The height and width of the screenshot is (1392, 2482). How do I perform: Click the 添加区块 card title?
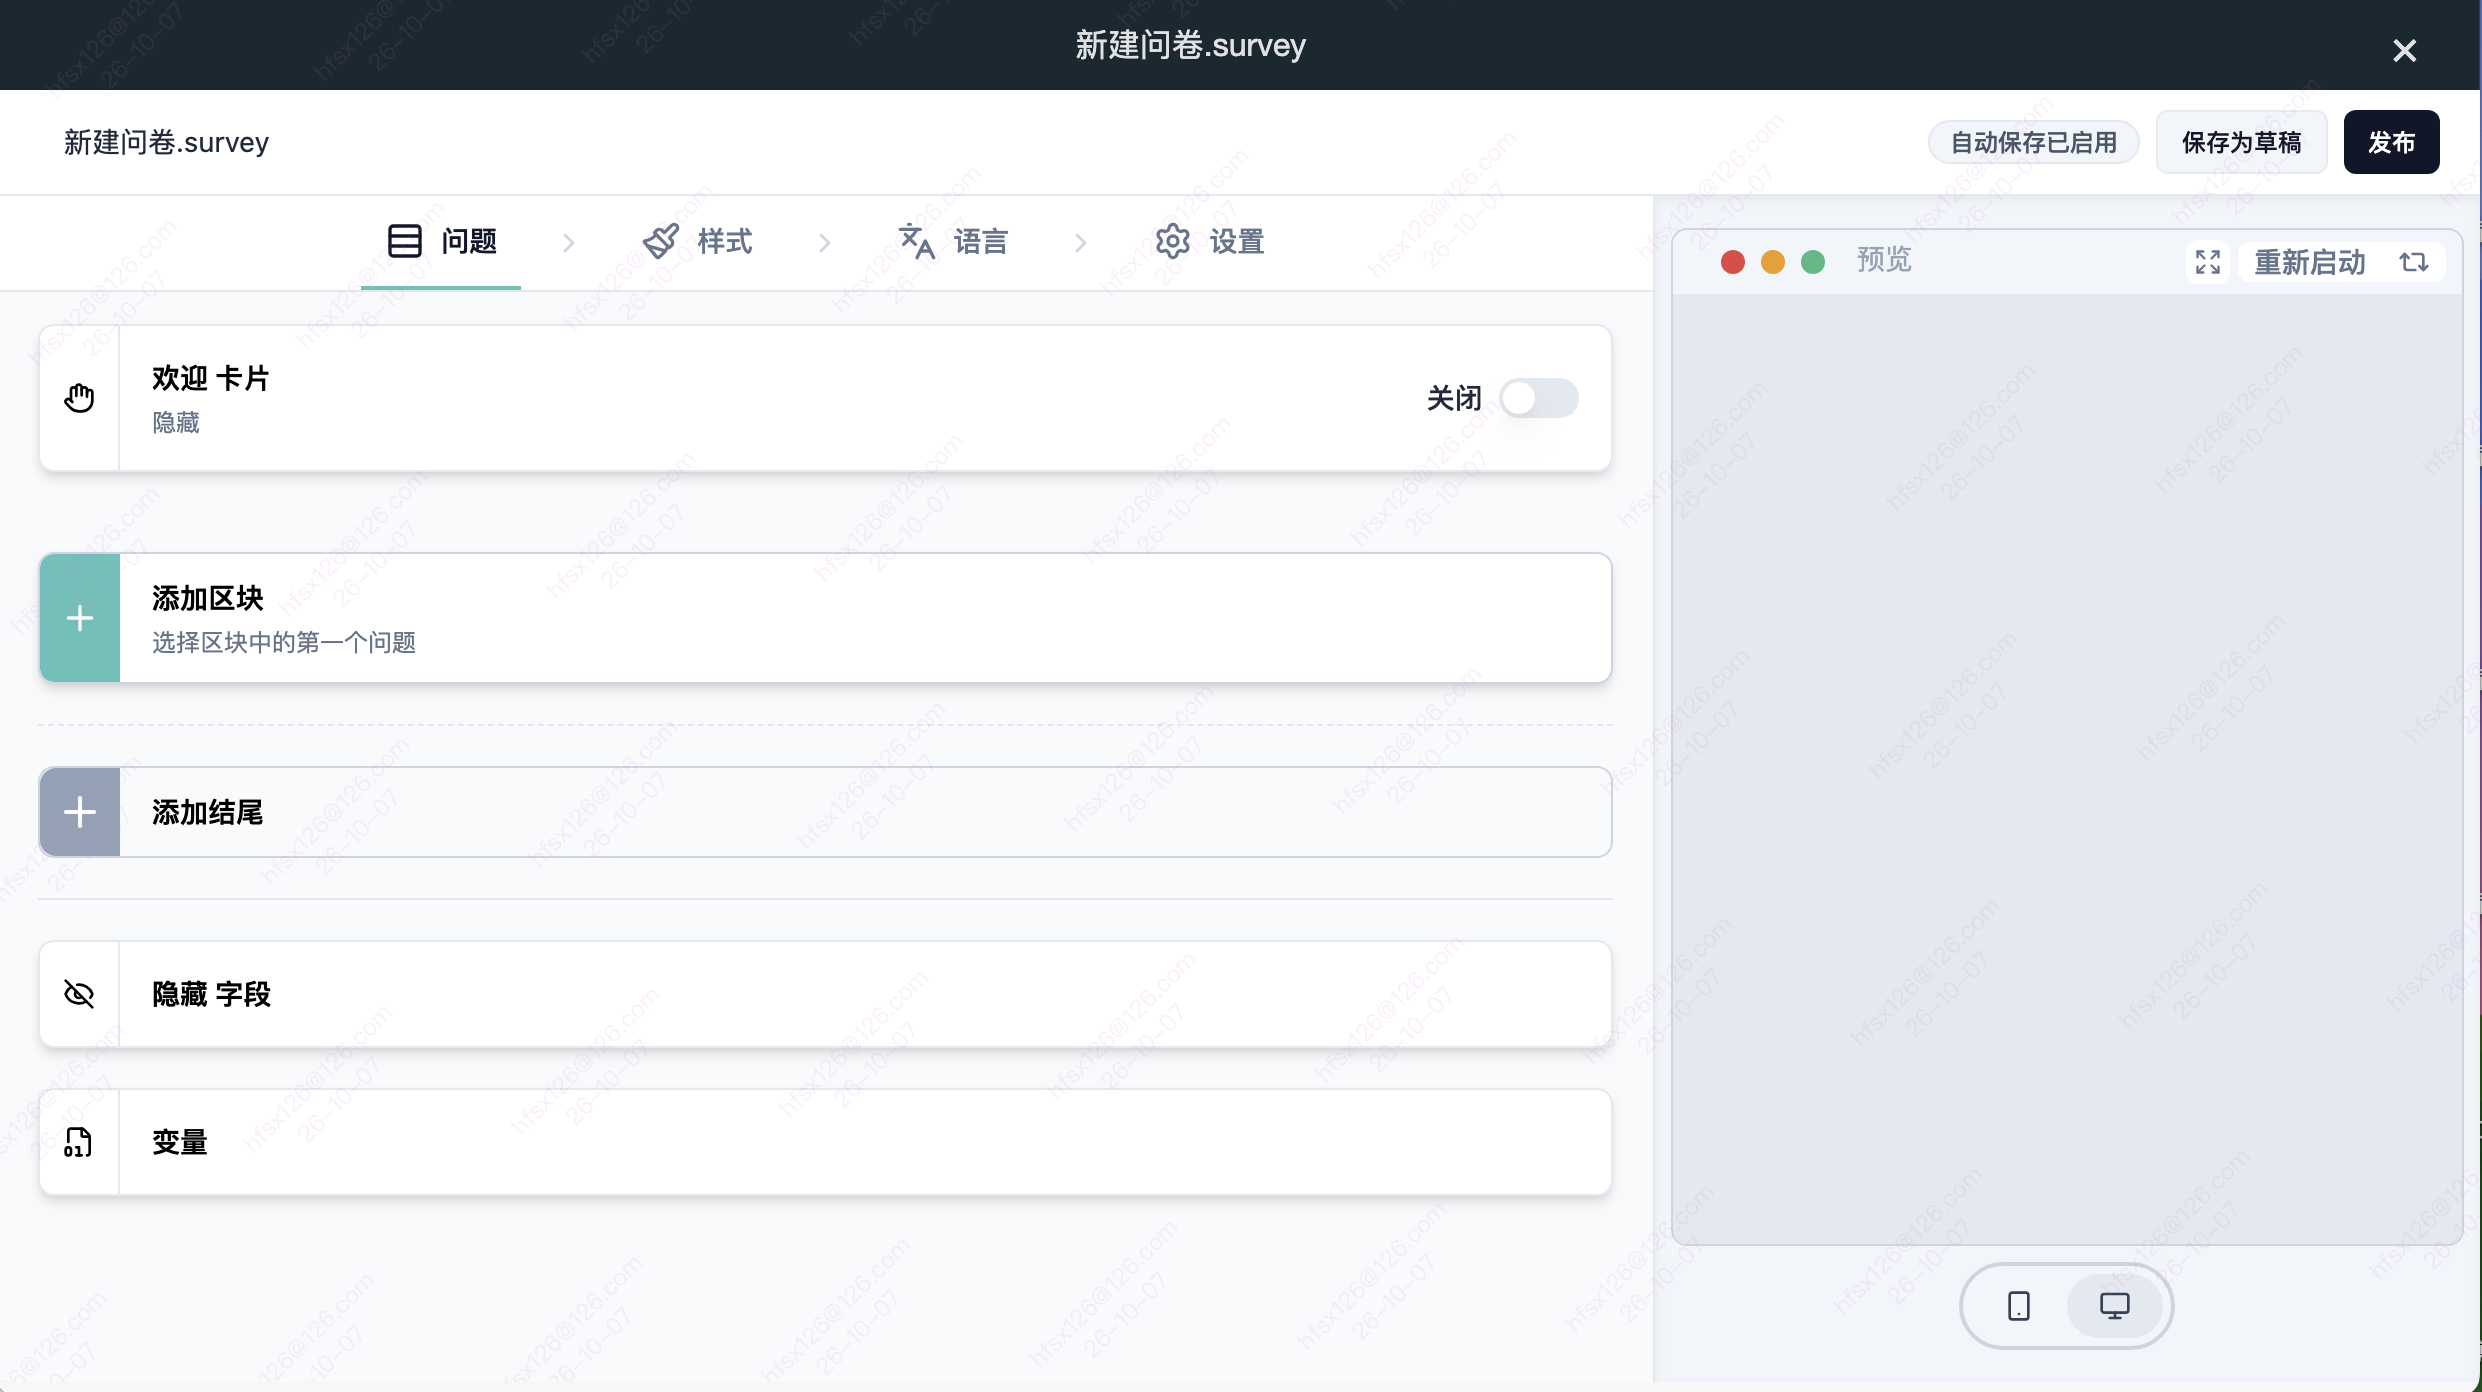click(x=208, y=598)
